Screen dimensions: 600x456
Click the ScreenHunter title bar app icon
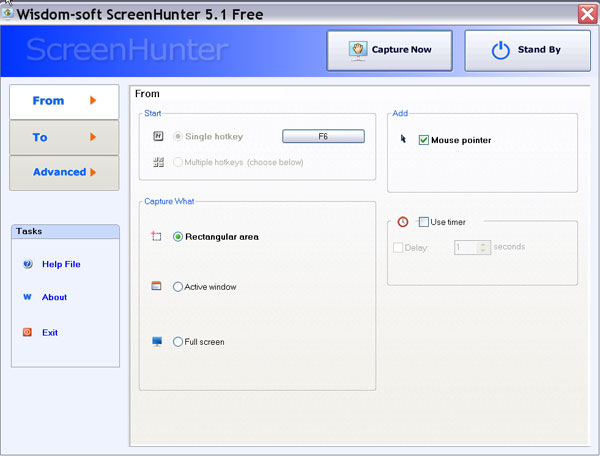(x=7, y=14)
